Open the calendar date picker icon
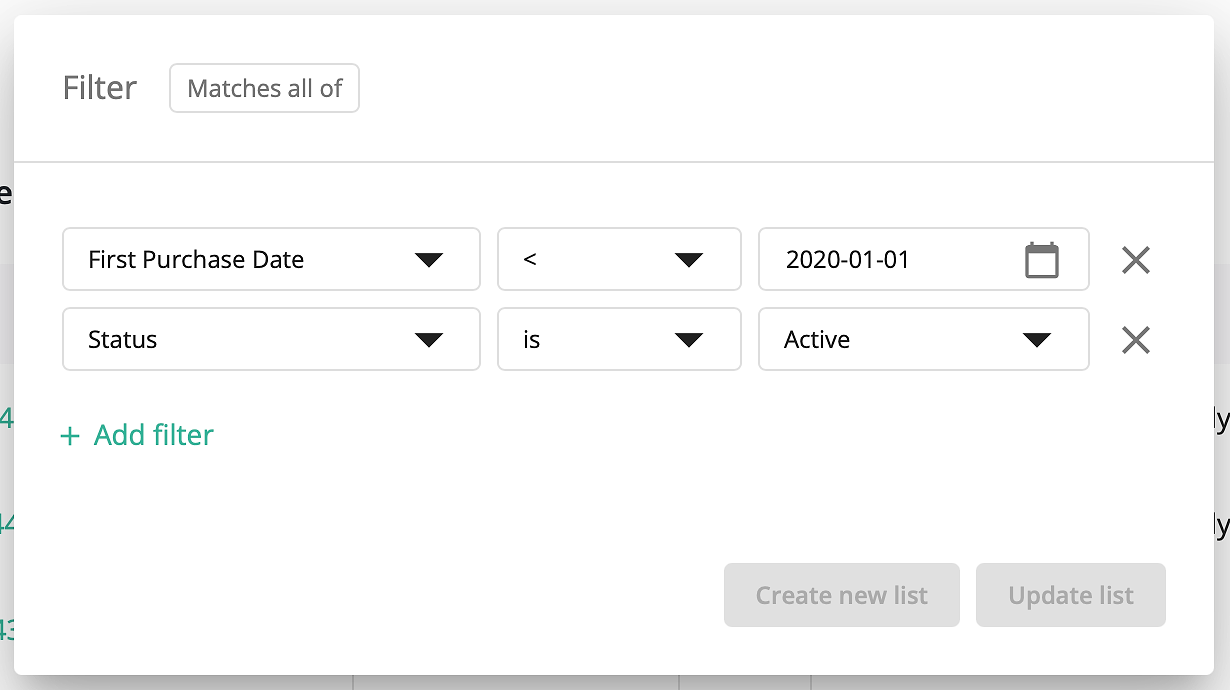Viewport: 1230px width, 690px height. (x=1041, y=260)
